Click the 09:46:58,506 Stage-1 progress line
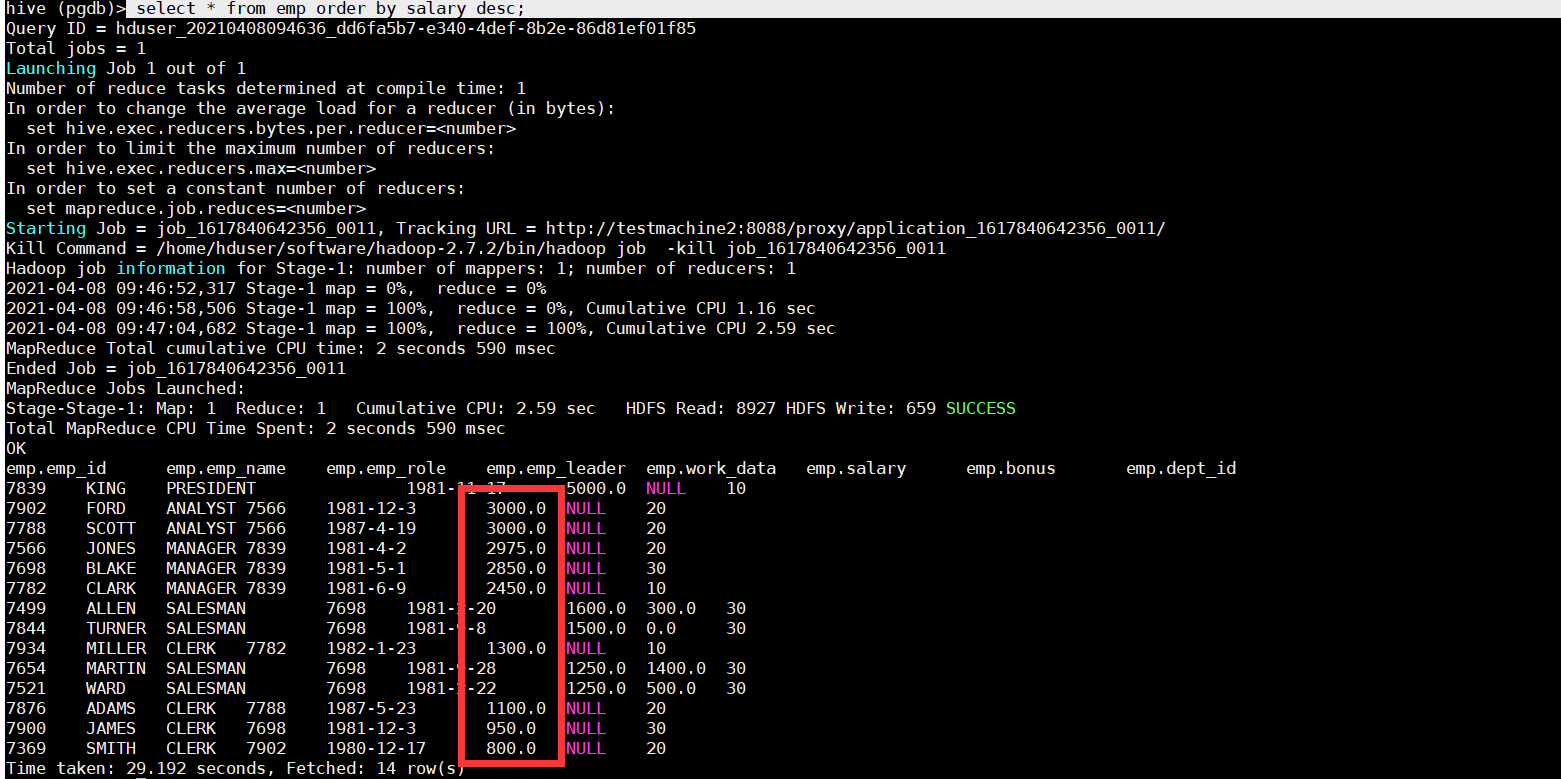1561x779 pixels. click(x=411, y=308)
